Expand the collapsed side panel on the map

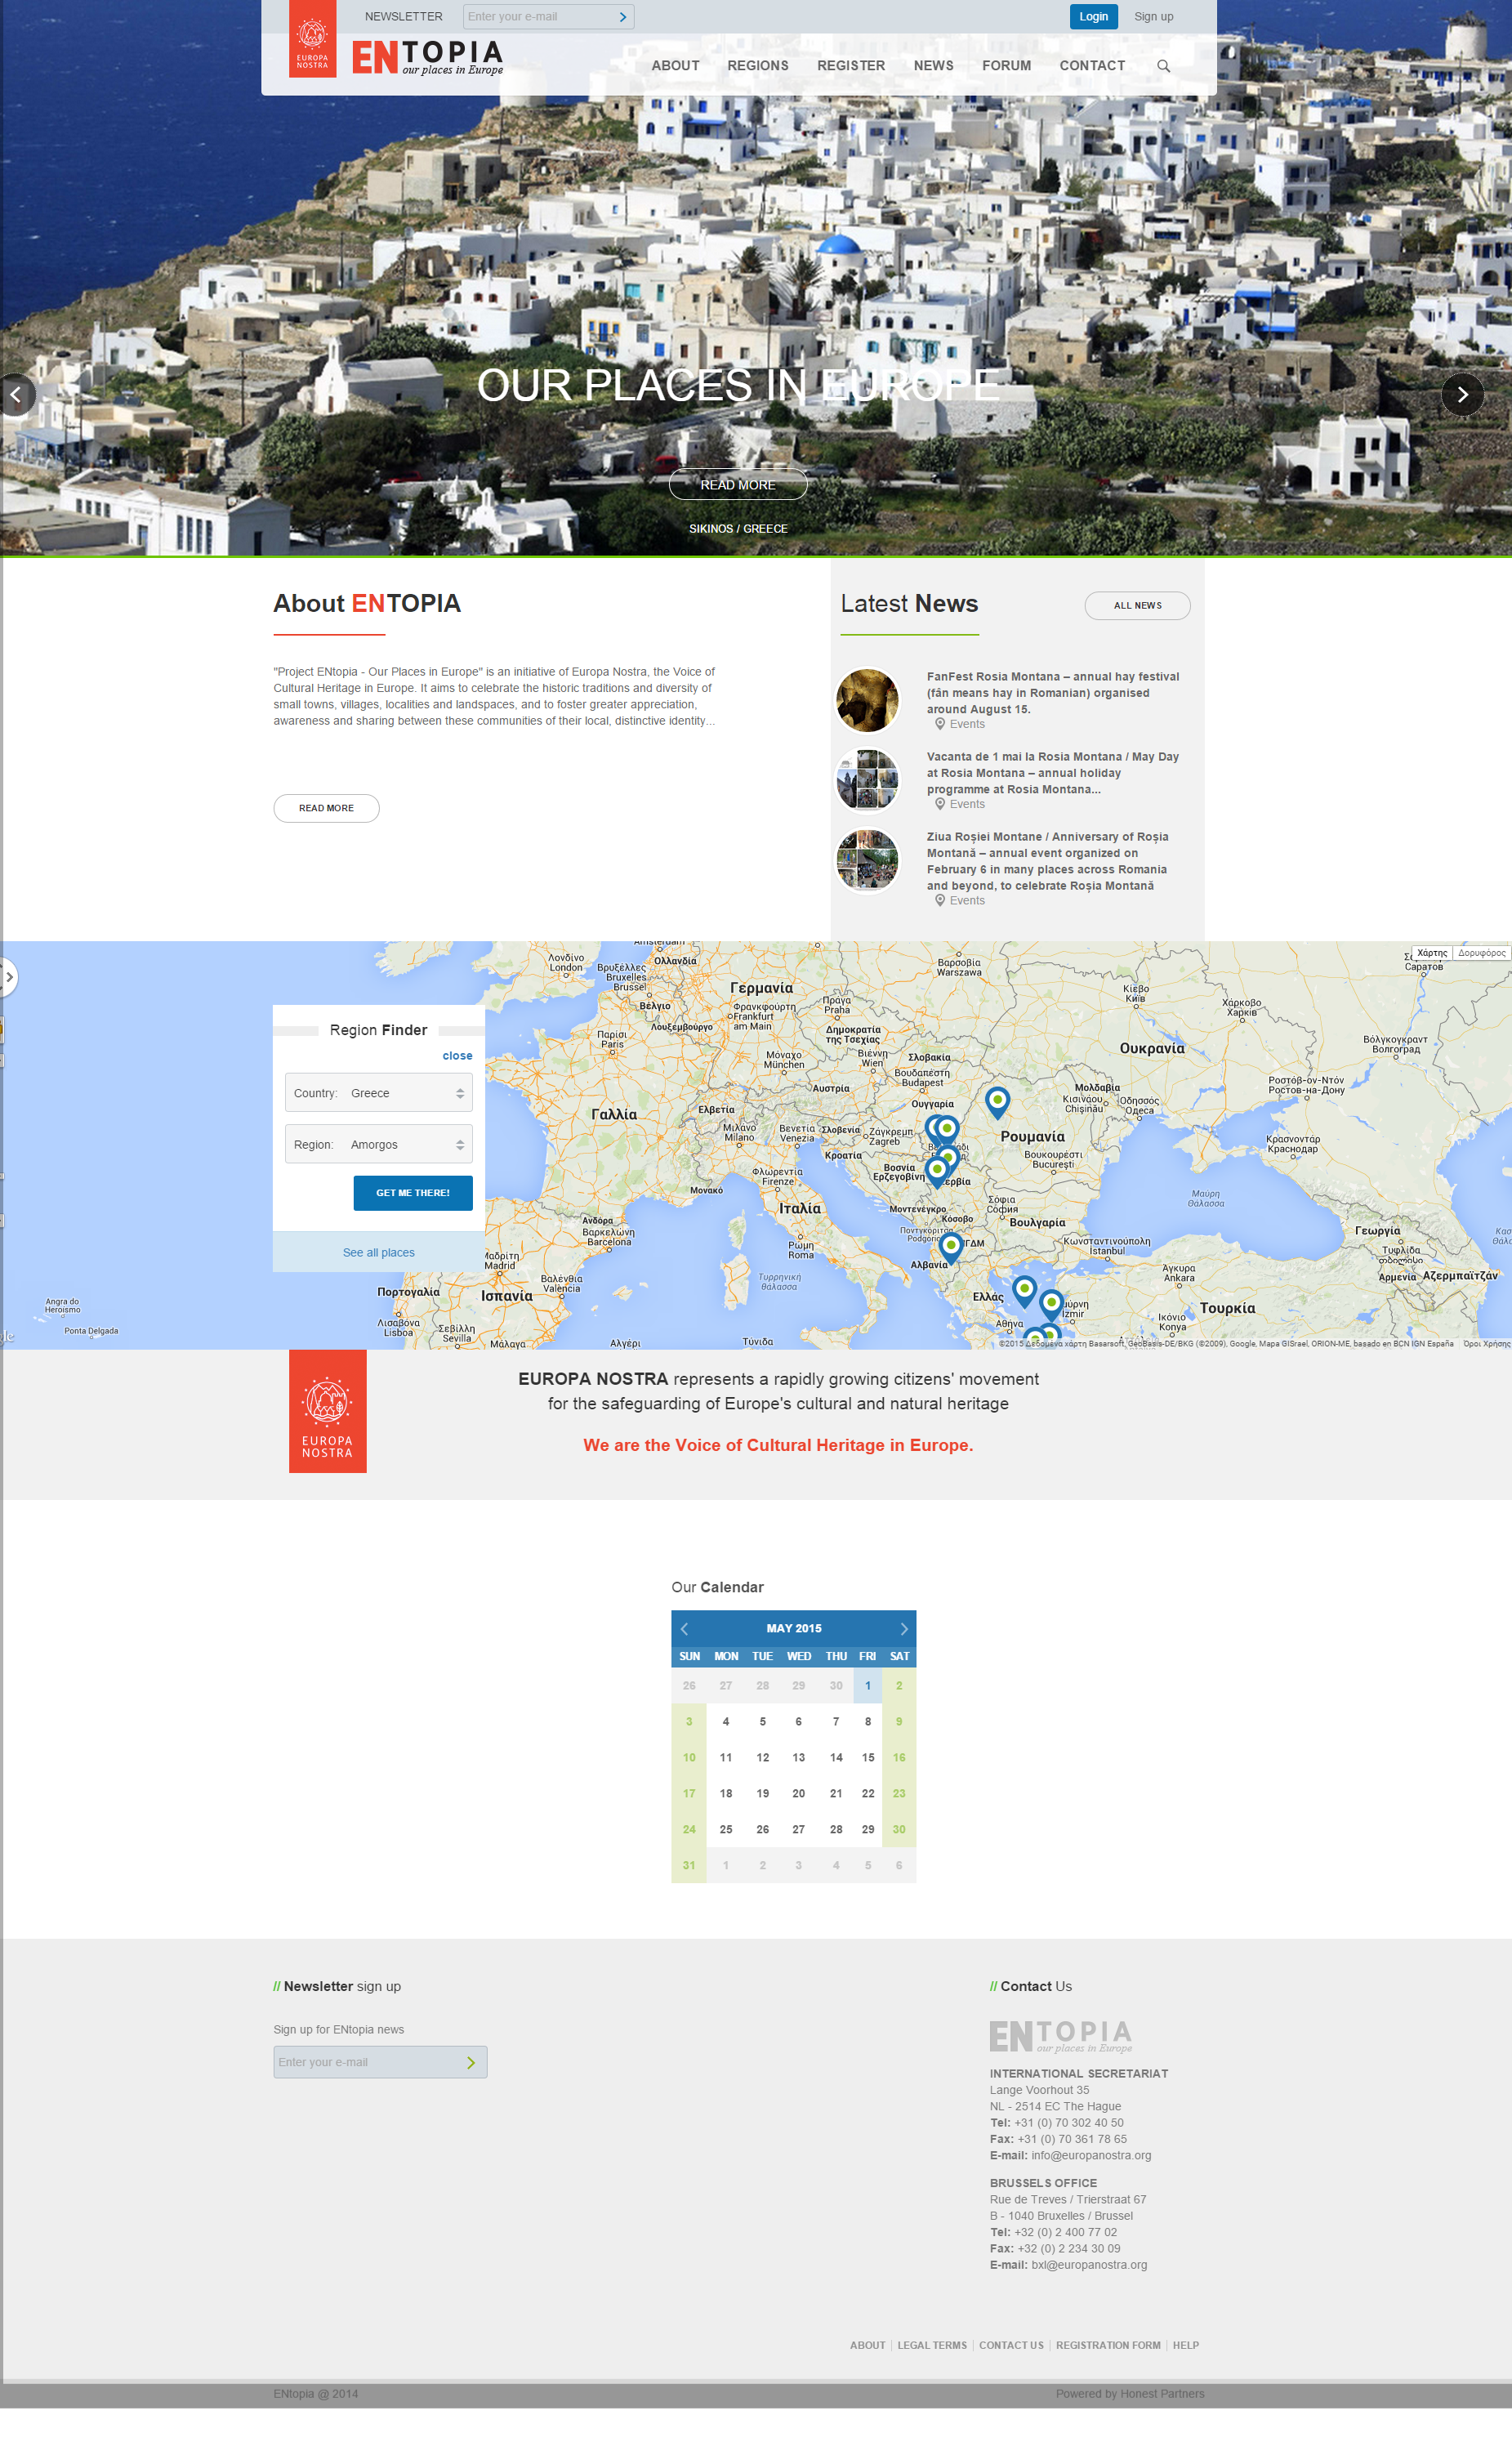click(8, 977)
